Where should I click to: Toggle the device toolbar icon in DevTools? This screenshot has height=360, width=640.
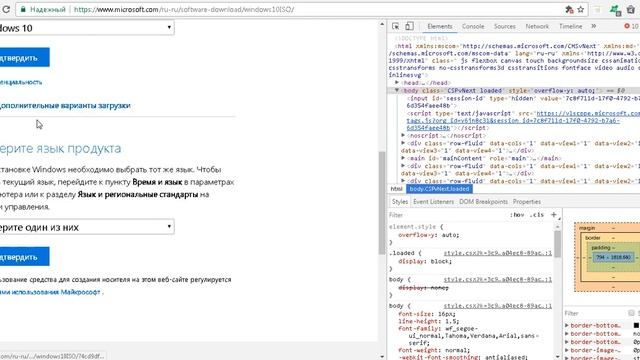click(x=409, y=26)
